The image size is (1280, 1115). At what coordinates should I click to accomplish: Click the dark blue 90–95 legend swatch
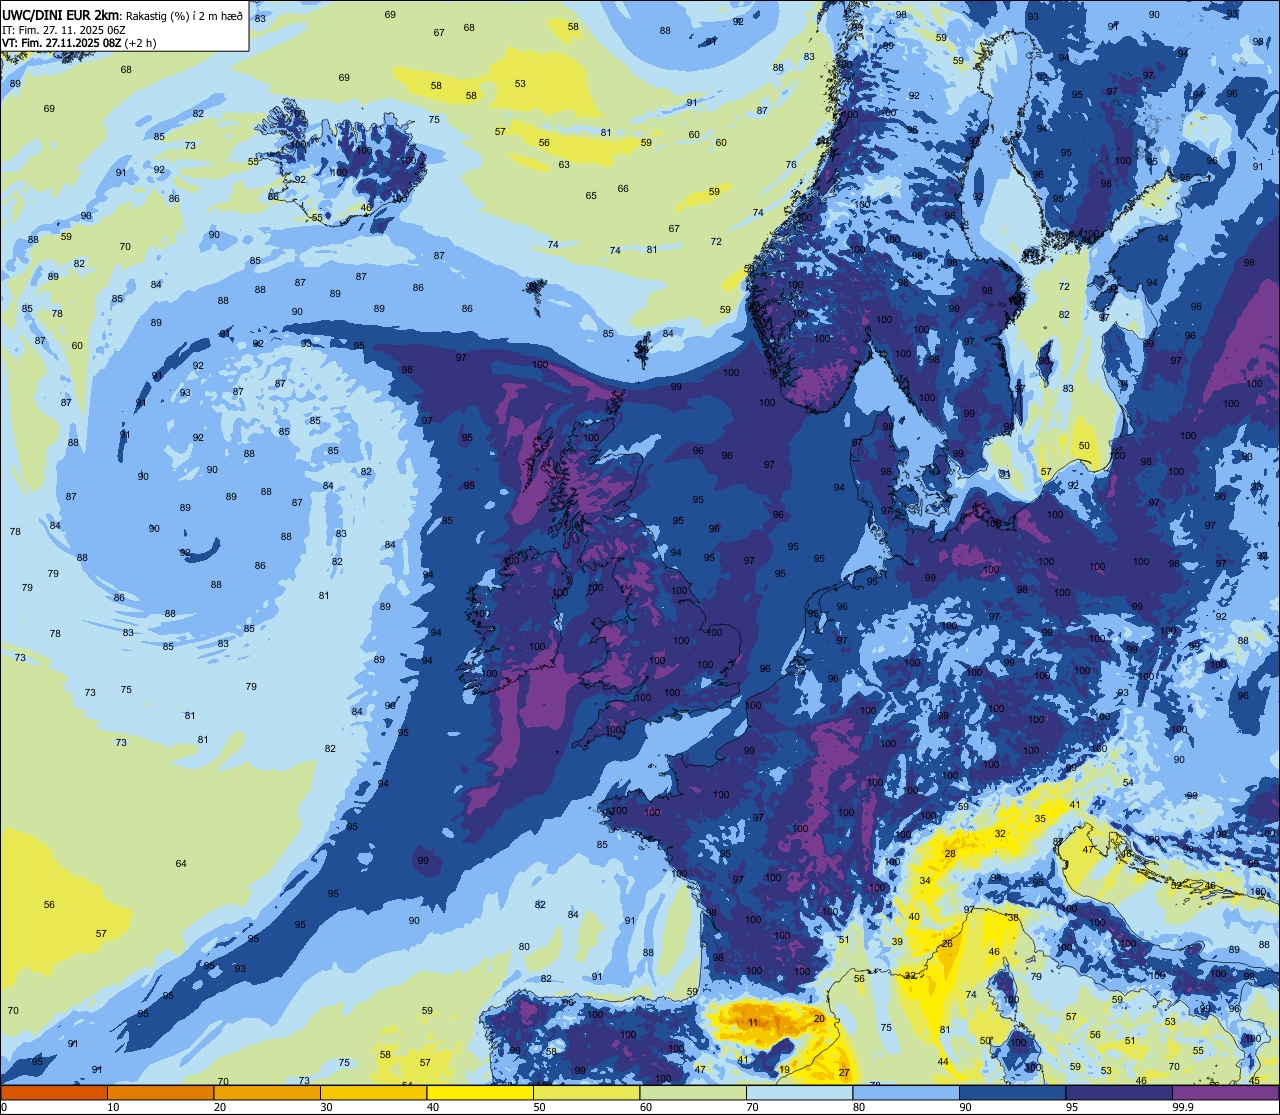pos(1012,1092)
